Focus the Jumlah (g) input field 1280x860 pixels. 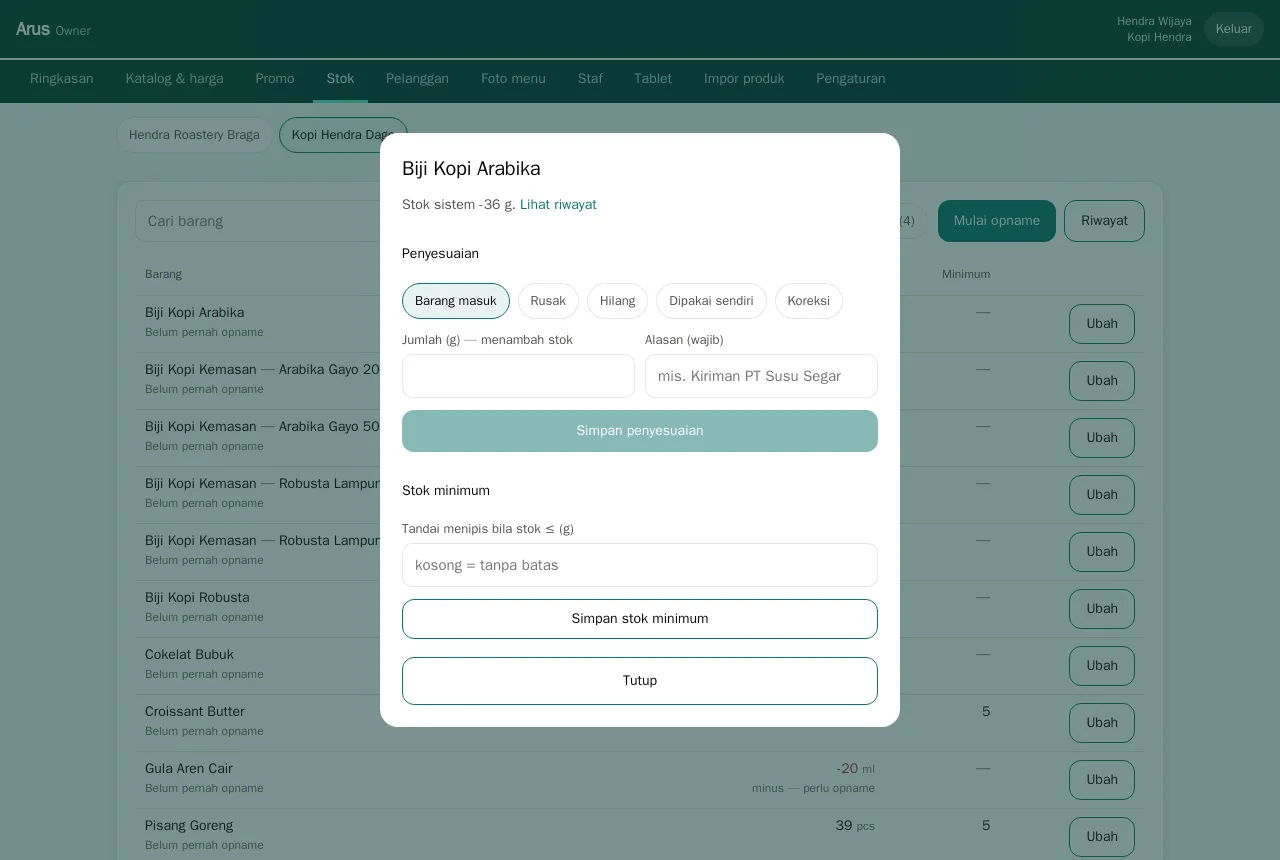pyautogui.click(x=518, y=376)
